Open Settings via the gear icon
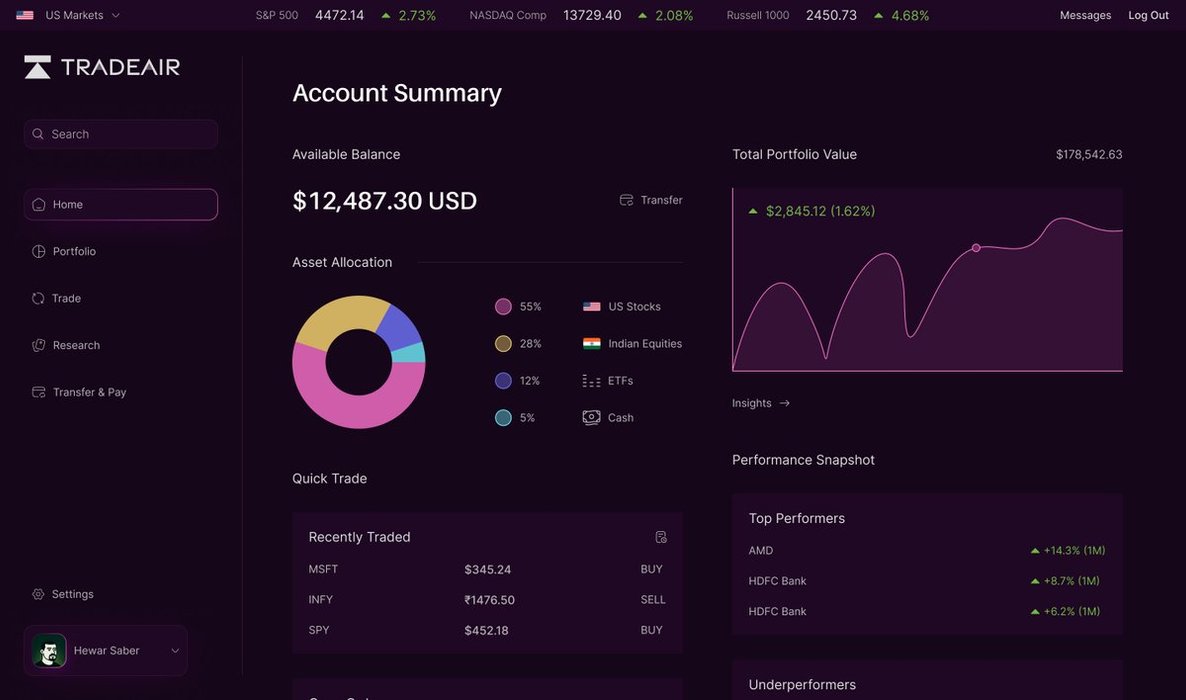Screen dimensions: 1186x700 pyautogui.click(x=39, y=594)
